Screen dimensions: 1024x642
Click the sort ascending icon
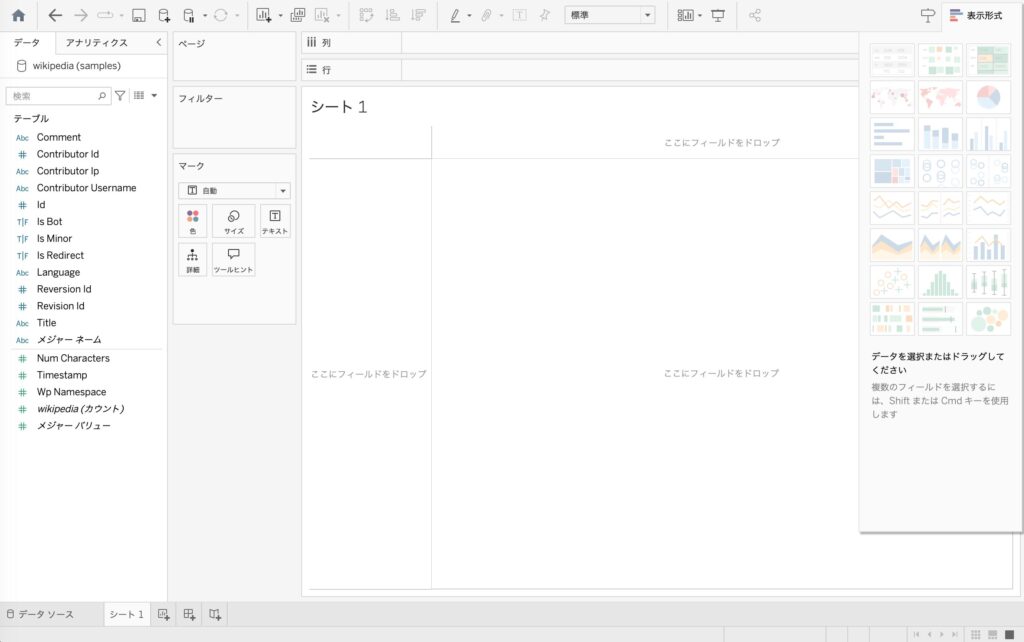click(x=392, y=15)
